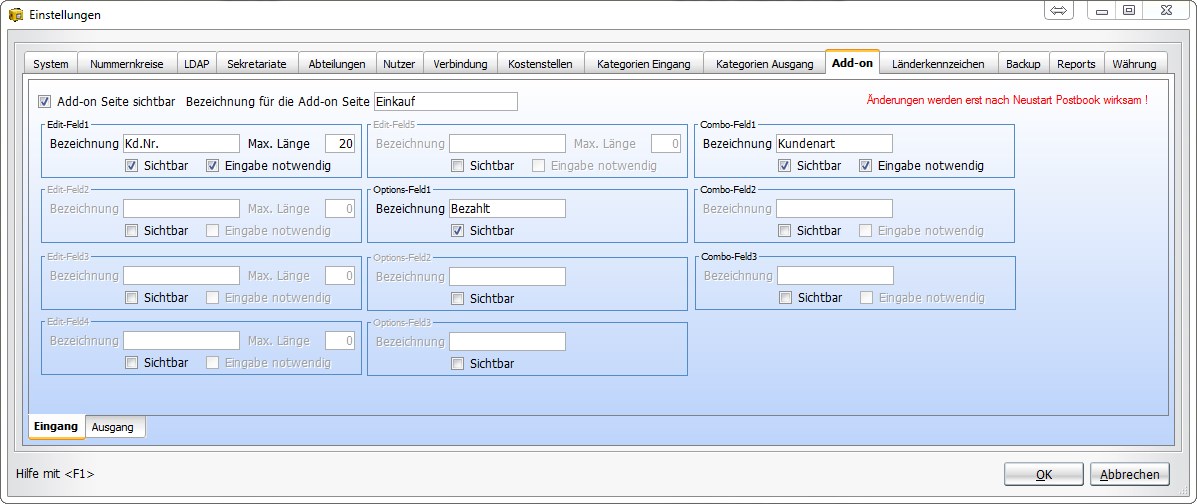Click the OK button
1197x504 pixels.
pyautogui.click(x=1044, y=474)
